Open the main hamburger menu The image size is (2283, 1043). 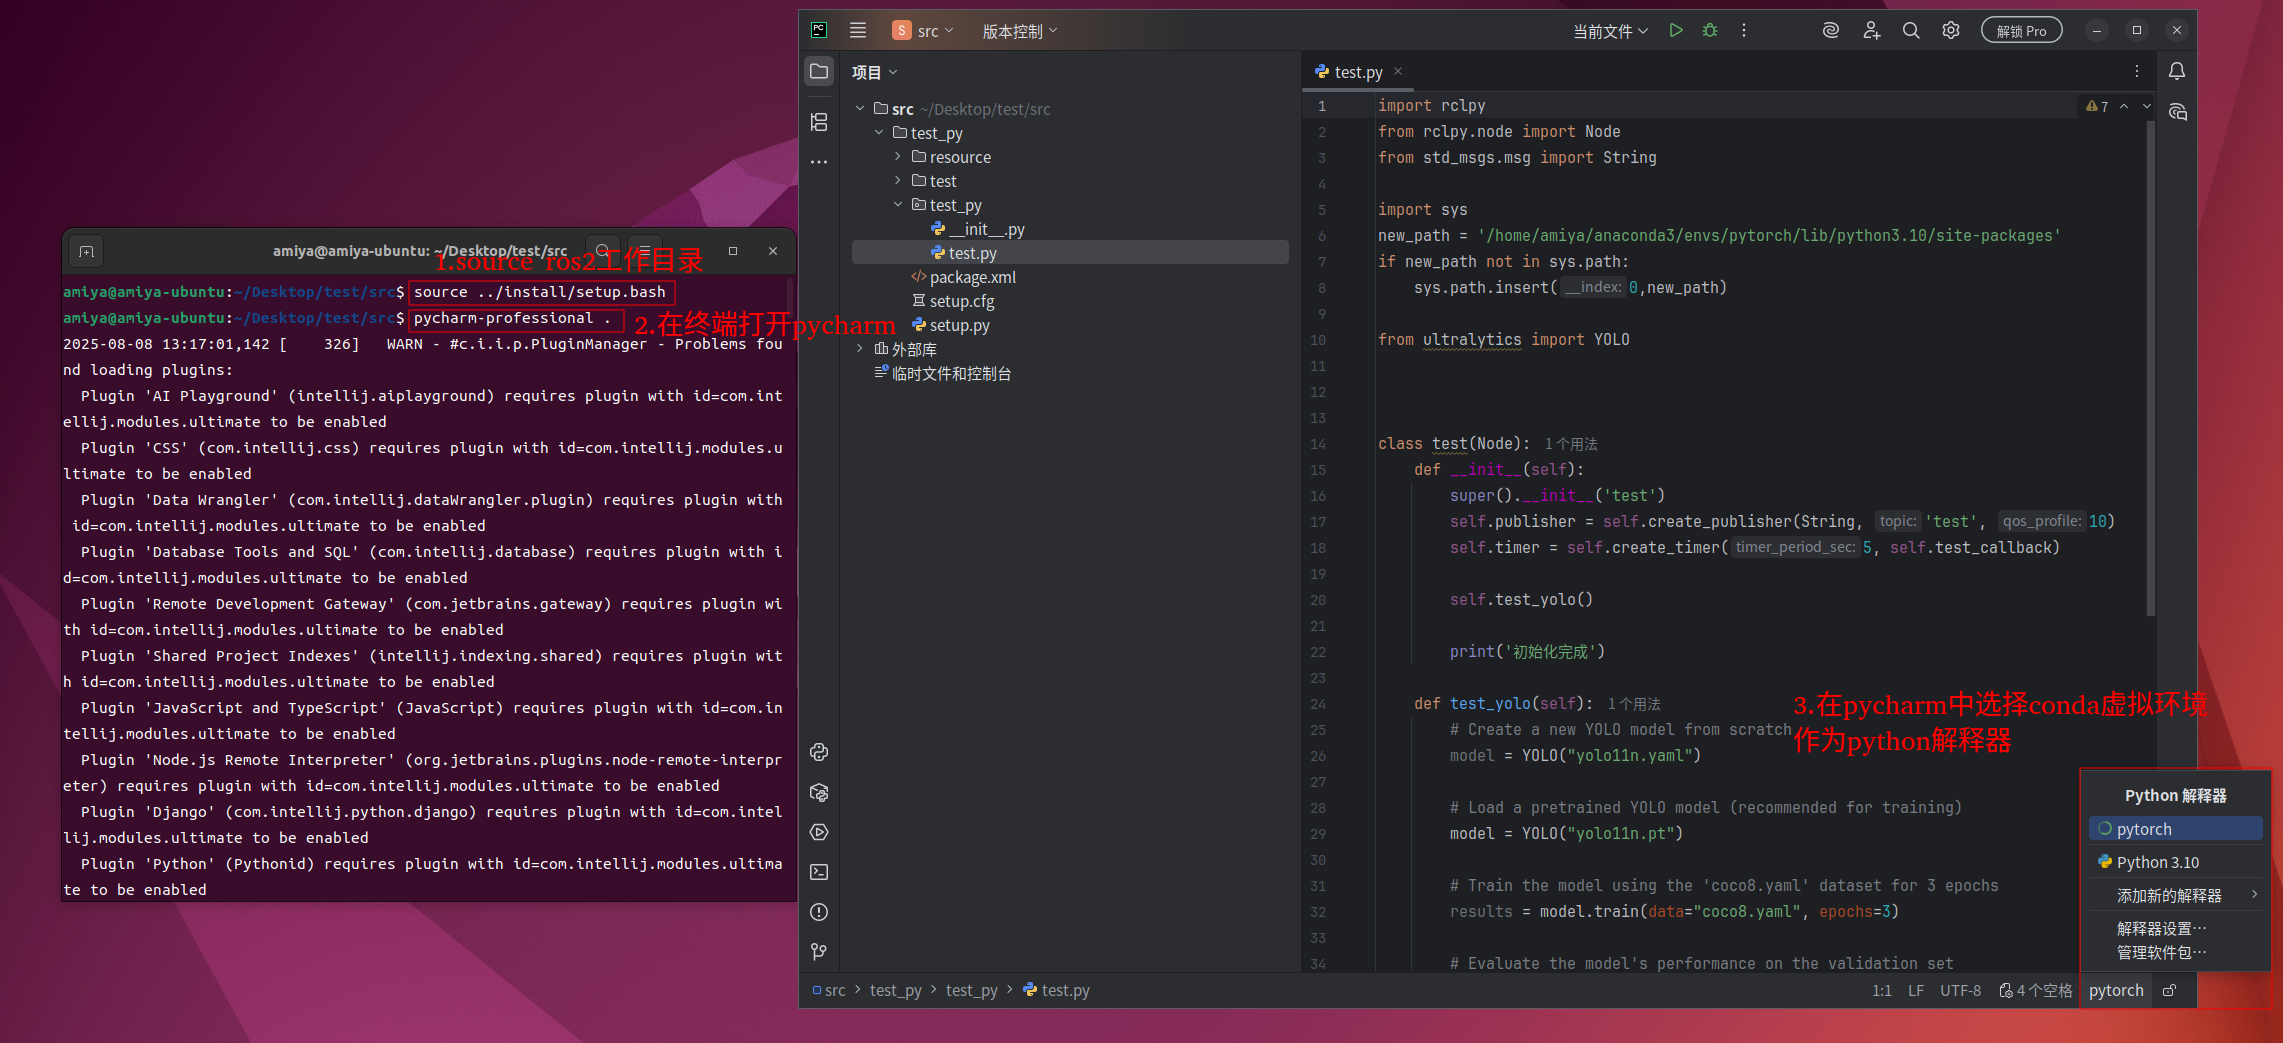click(857, 30)
